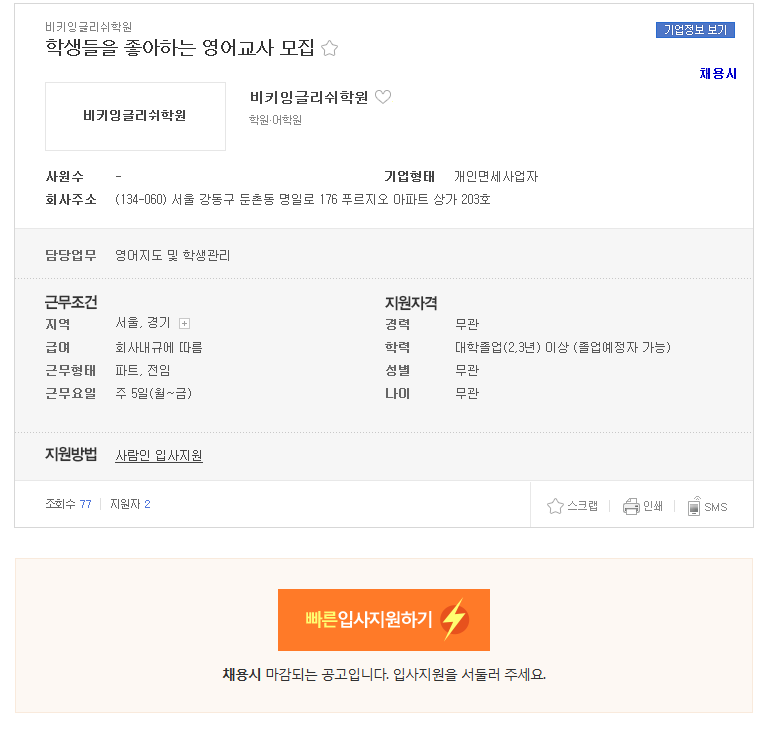Click the 인쇄 printer icon
The height and width of the screenshot is (733, 757).
coord(631,506)
